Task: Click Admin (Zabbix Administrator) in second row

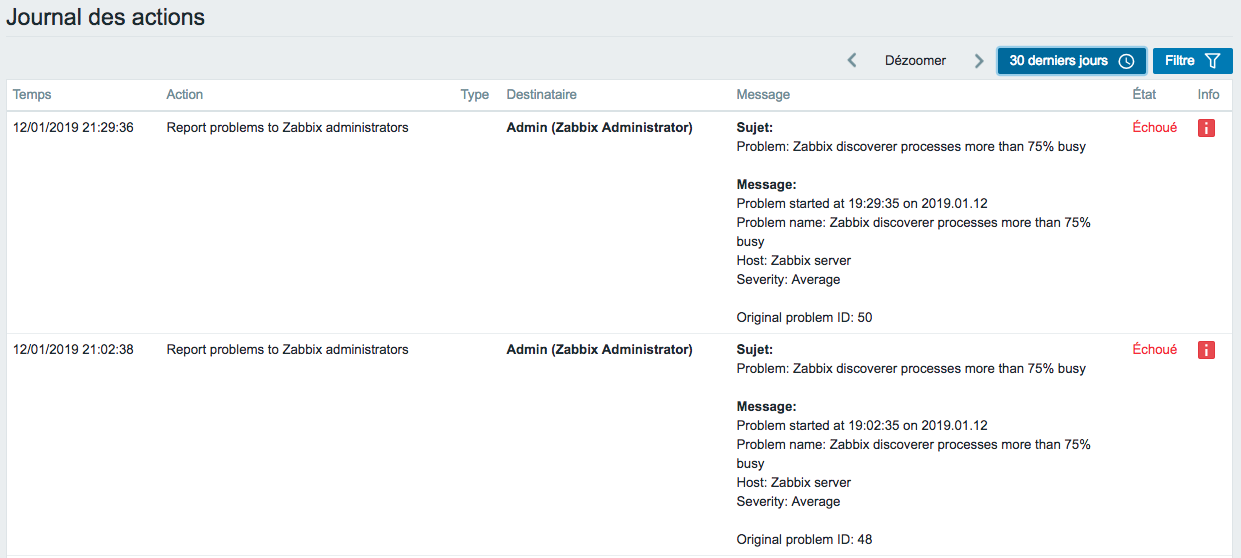Action: pyautogui.click(x=599, y=350)
